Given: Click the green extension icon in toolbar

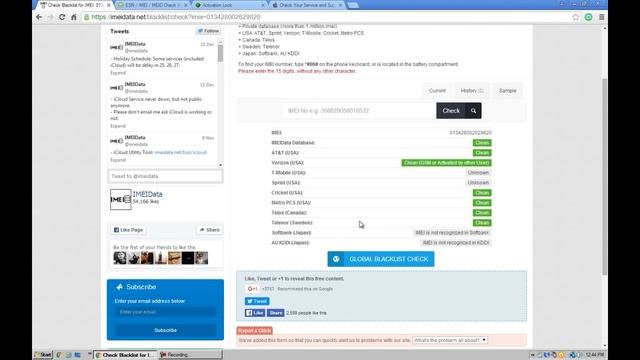Looking at the screenshot, I should (x=589, y=17).
